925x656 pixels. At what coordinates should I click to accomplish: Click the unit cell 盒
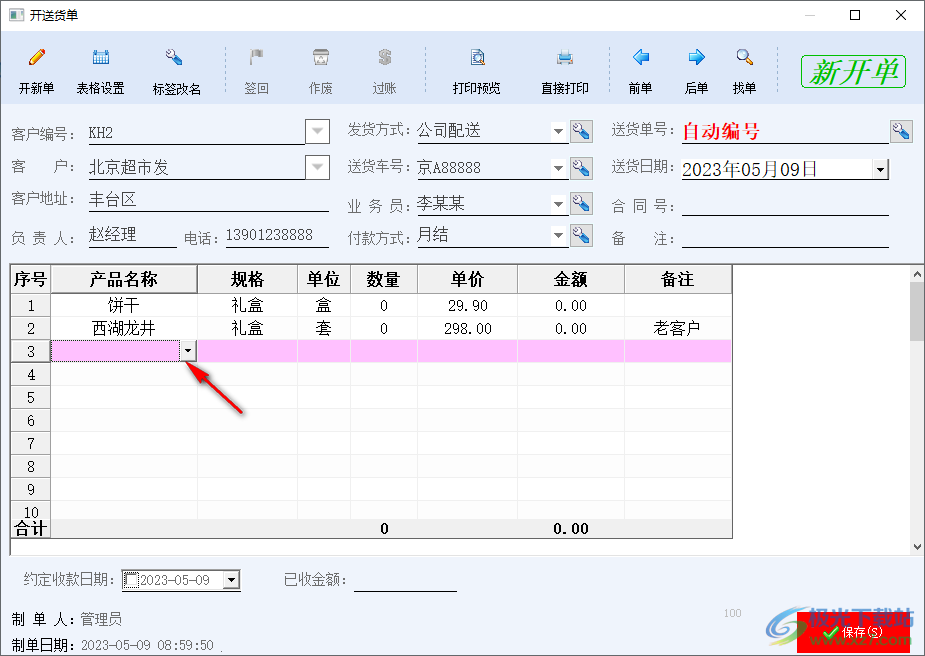click(x=324, y=306)
